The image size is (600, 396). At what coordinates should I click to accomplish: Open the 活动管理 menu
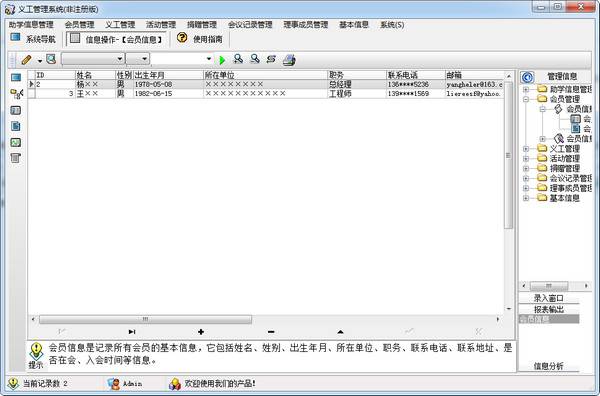point(161,25)
